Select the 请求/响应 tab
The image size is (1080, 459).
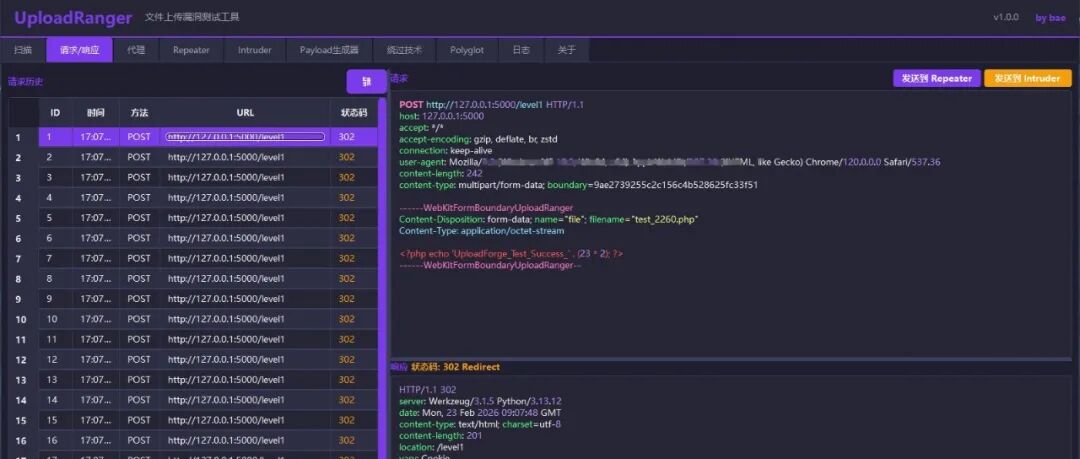79,50
